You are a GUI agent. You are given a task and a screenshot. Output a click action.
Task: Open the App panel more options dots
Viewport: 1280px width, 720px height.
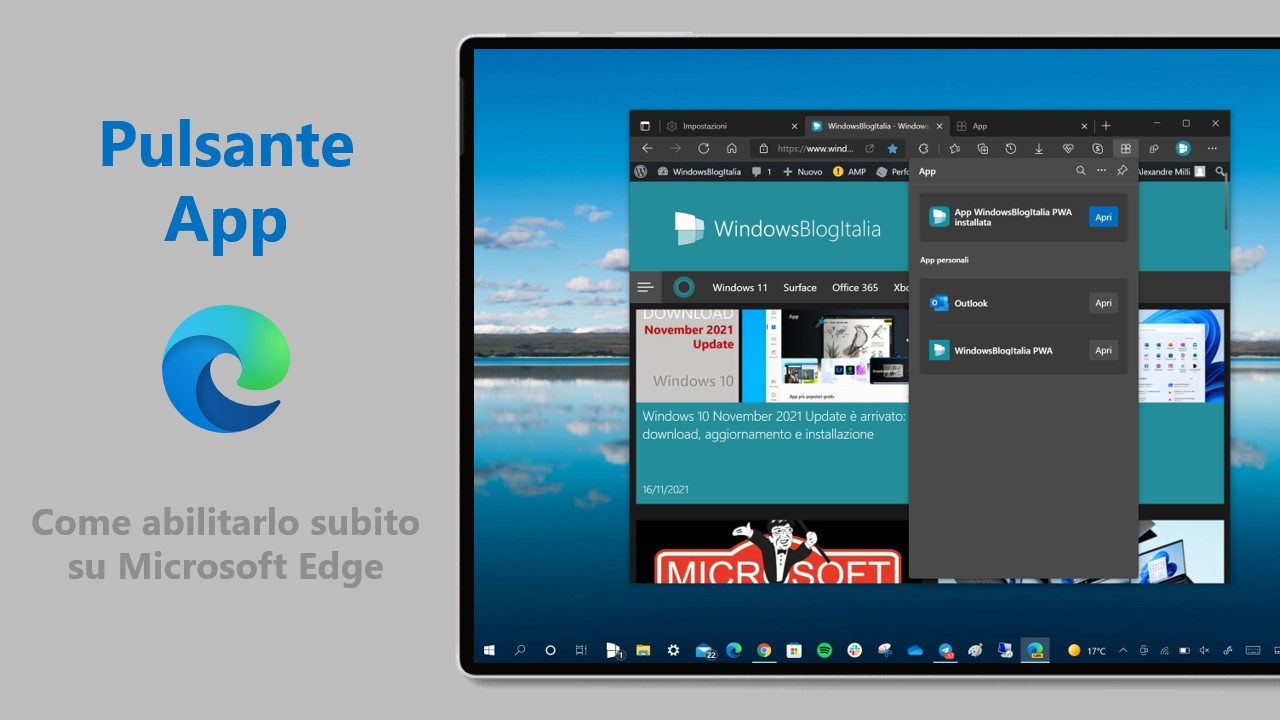pos(1101,171)
